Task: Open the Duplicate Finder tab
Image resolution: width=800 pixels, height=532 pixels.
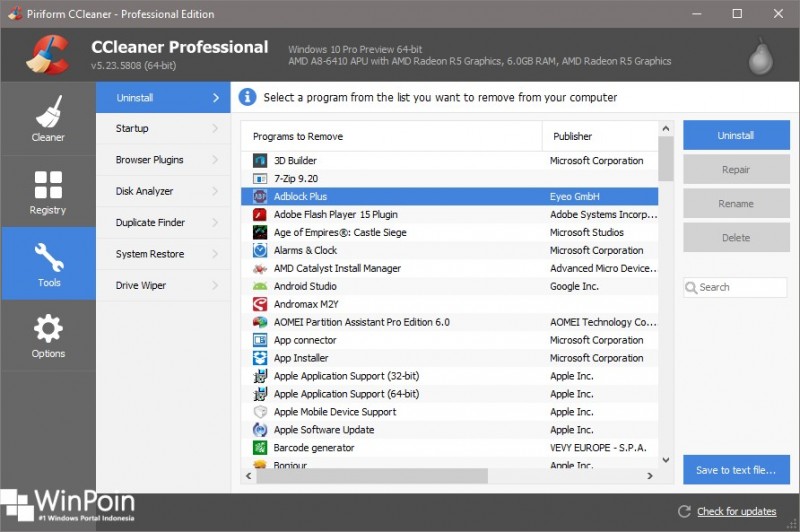Action: pyautogui.click(x=163, y=222)
